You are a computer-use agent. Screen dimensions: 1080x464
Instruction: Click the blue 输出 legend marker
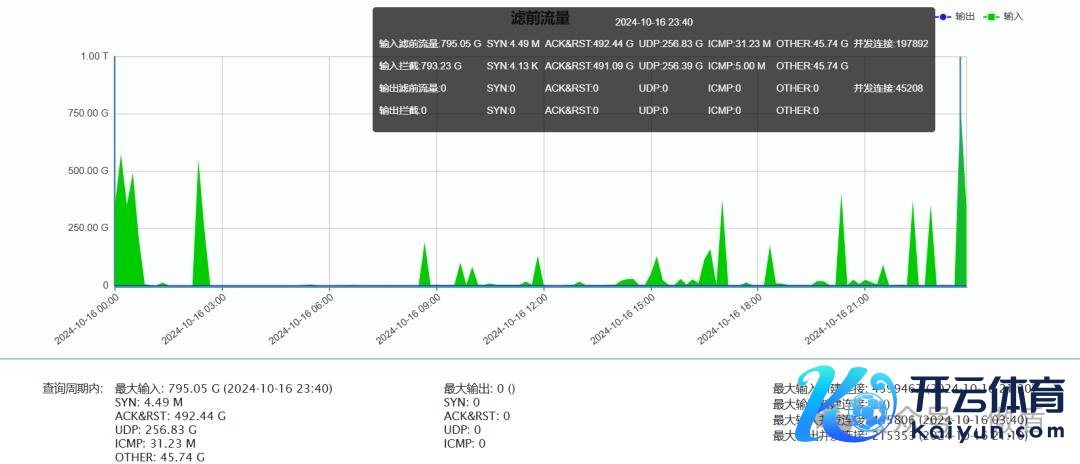point(942,17)
